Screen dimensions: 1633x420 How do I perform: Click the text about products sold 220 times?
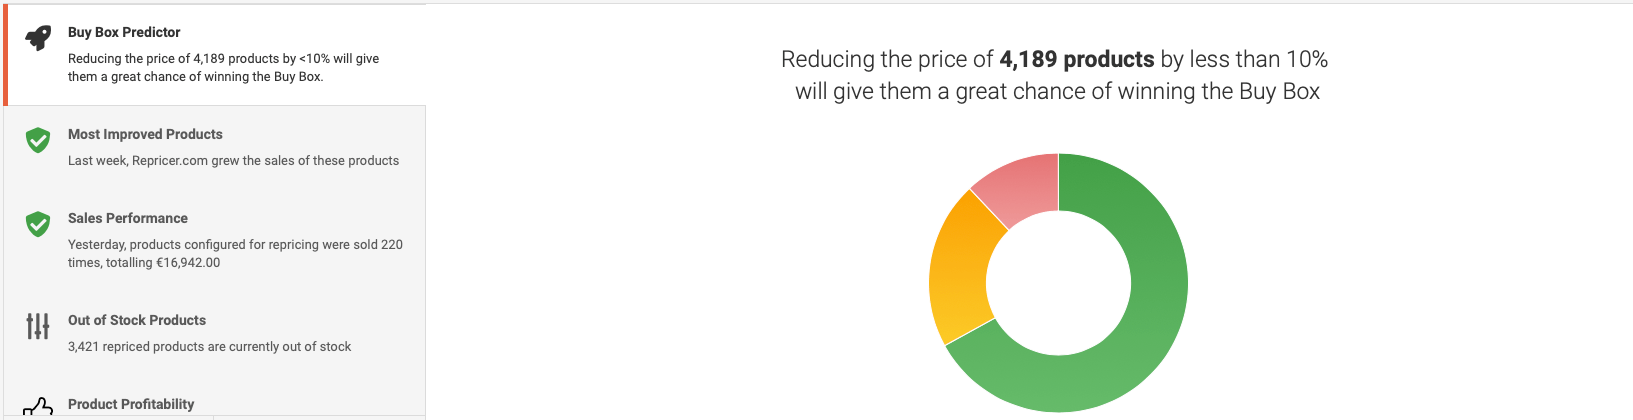(x=235, y=253)
